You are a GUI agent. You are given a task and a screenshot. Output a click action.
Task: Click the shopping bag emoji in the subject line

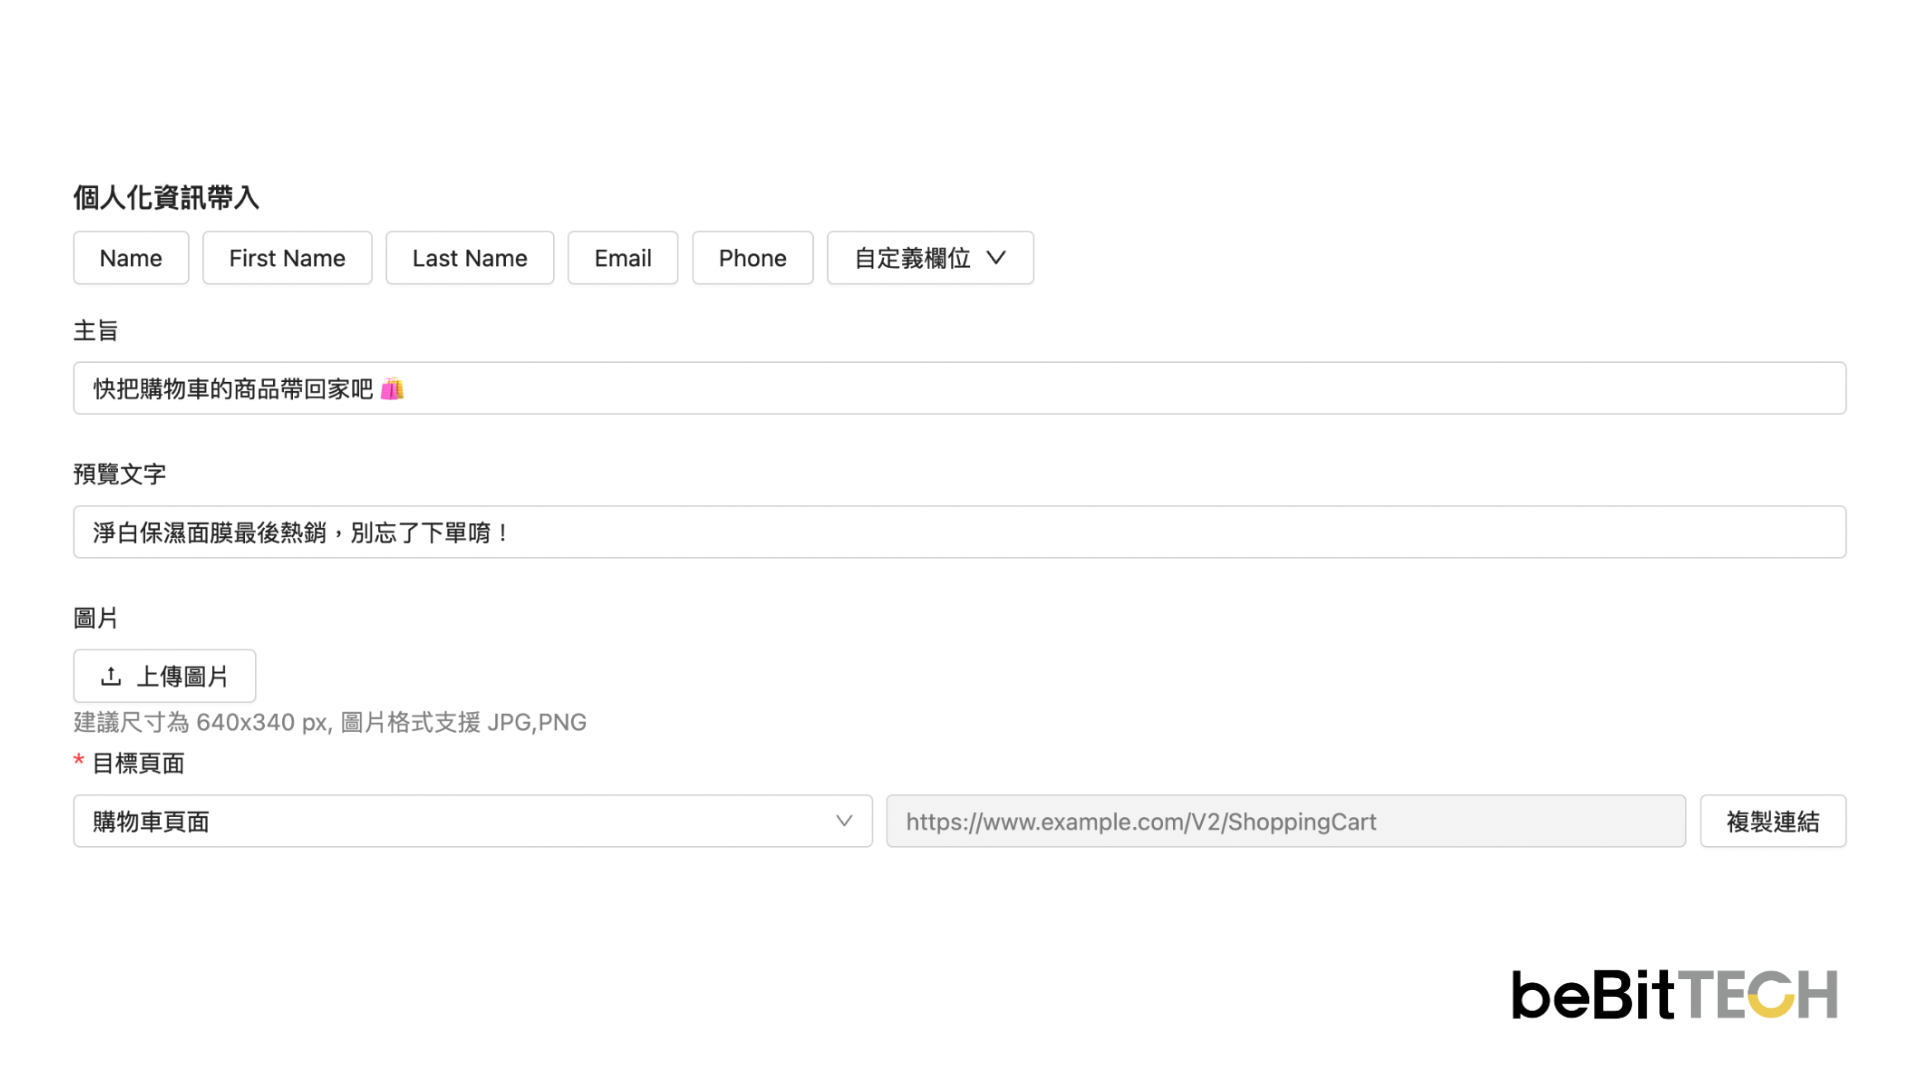(x=394, y=388)
